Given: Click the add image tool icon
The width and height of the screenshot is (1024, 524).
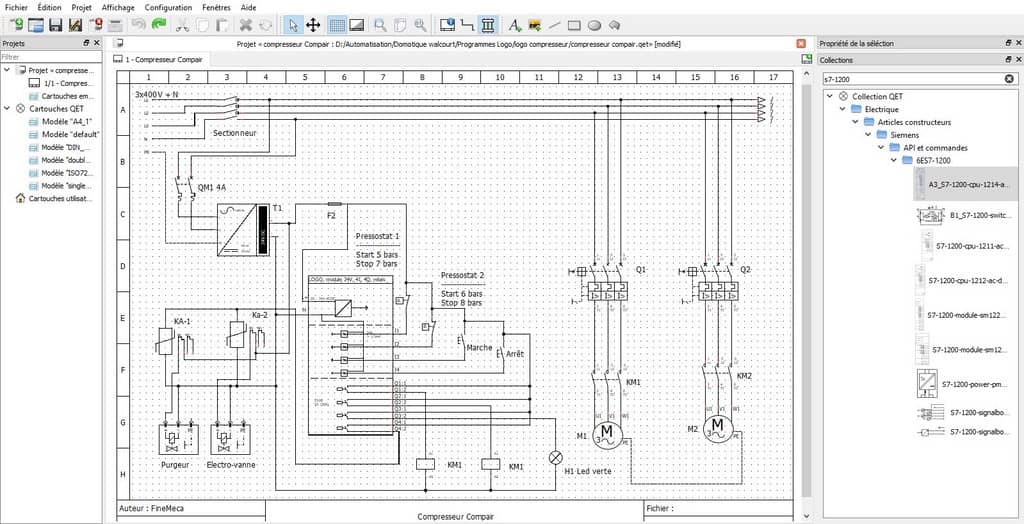Looking at the screenshot, I should coord(535,24).
